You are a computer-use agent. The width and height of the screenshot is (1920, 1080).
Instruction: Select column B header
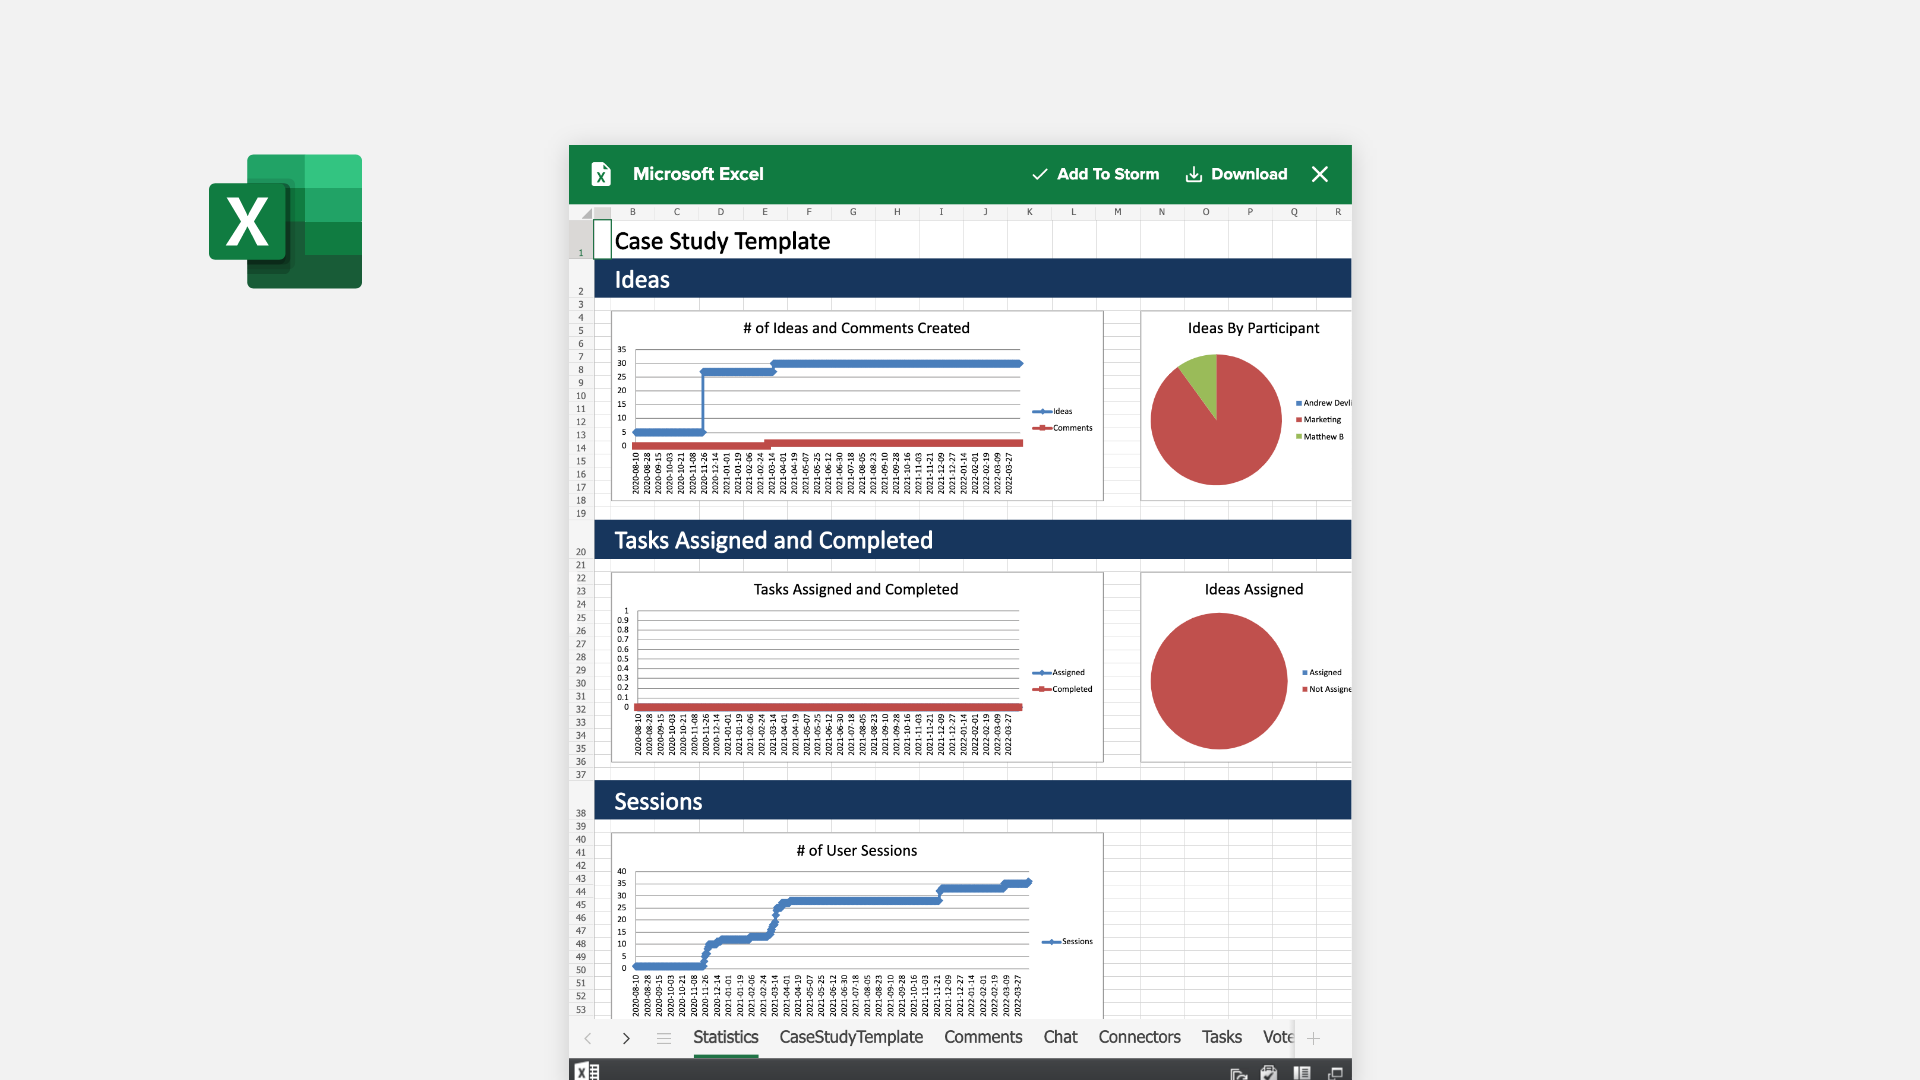coord(632,212)
